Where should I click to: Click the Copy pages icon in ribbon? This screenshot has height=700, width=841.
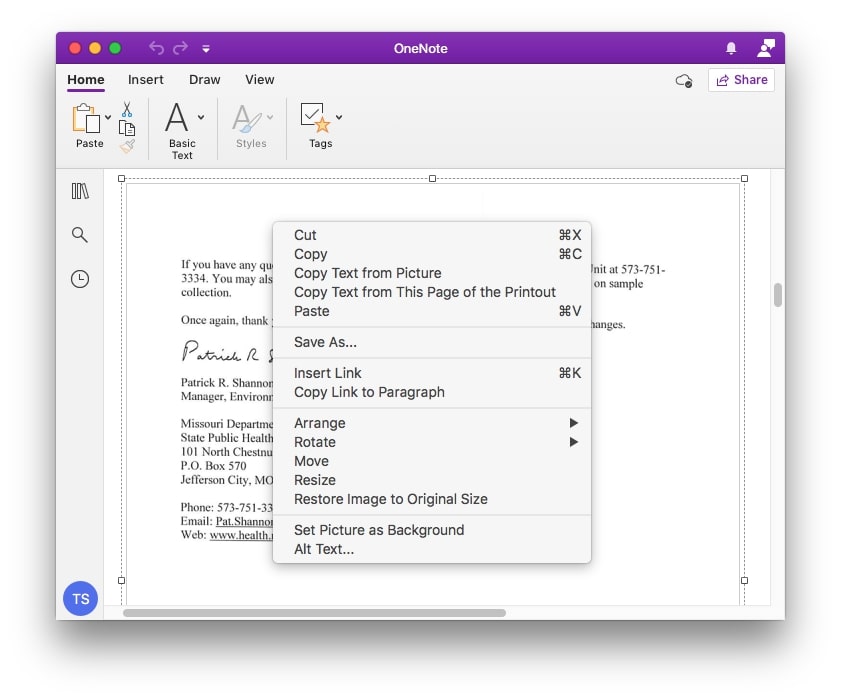coord(127,128)
